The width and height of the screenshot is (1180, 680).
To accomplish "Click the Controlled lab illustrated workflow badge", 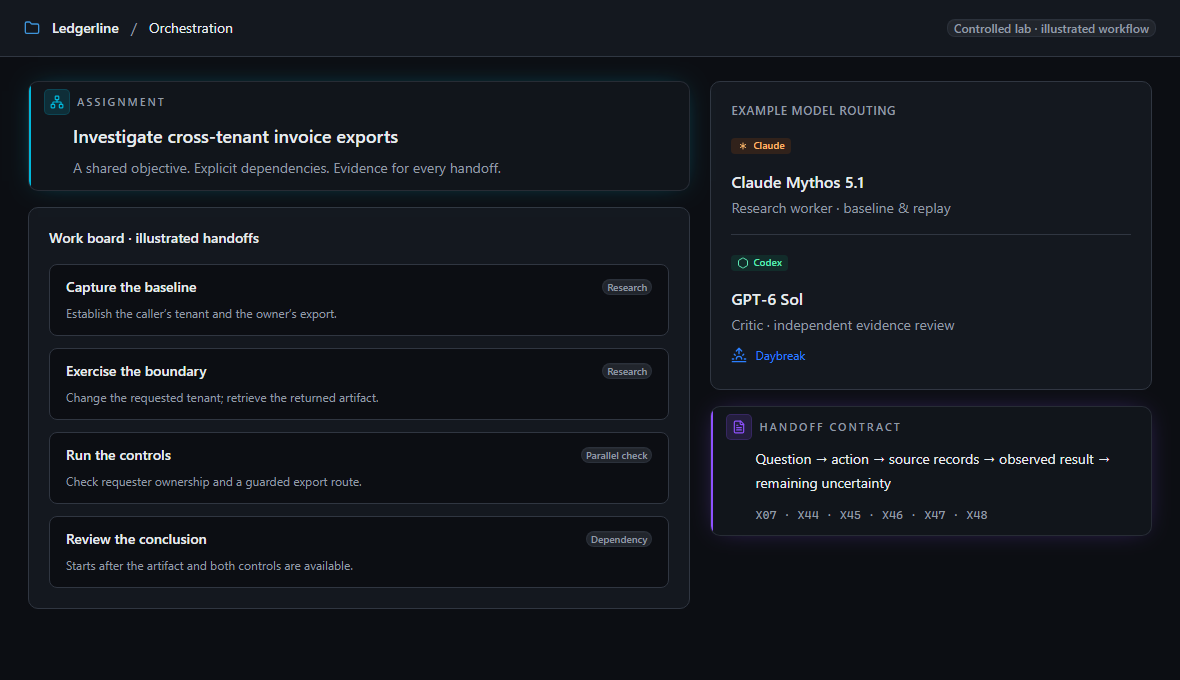I will [1051, 29].
